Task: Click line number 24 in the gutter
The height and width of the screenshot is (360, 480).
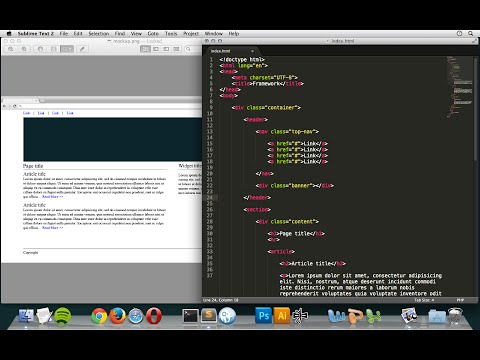Action: [x=210, y=198]
